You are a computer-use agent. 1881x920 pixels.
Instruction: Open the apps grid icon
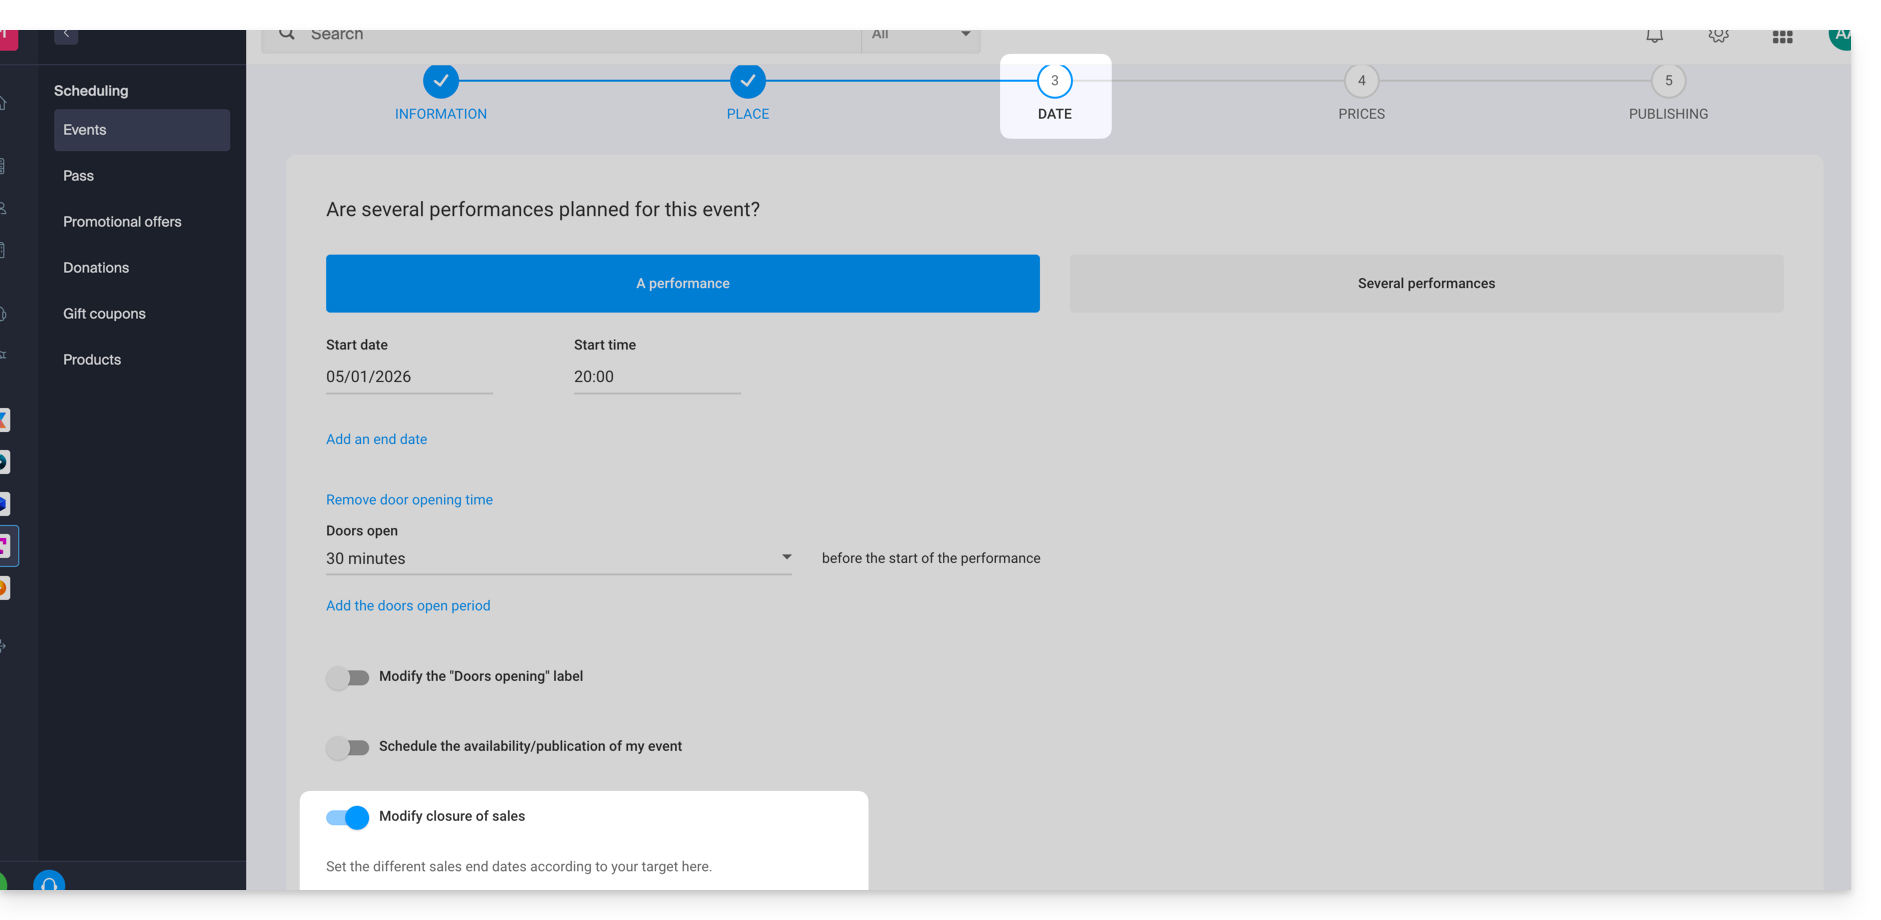pyautogui.click(x=1782, y=37)
